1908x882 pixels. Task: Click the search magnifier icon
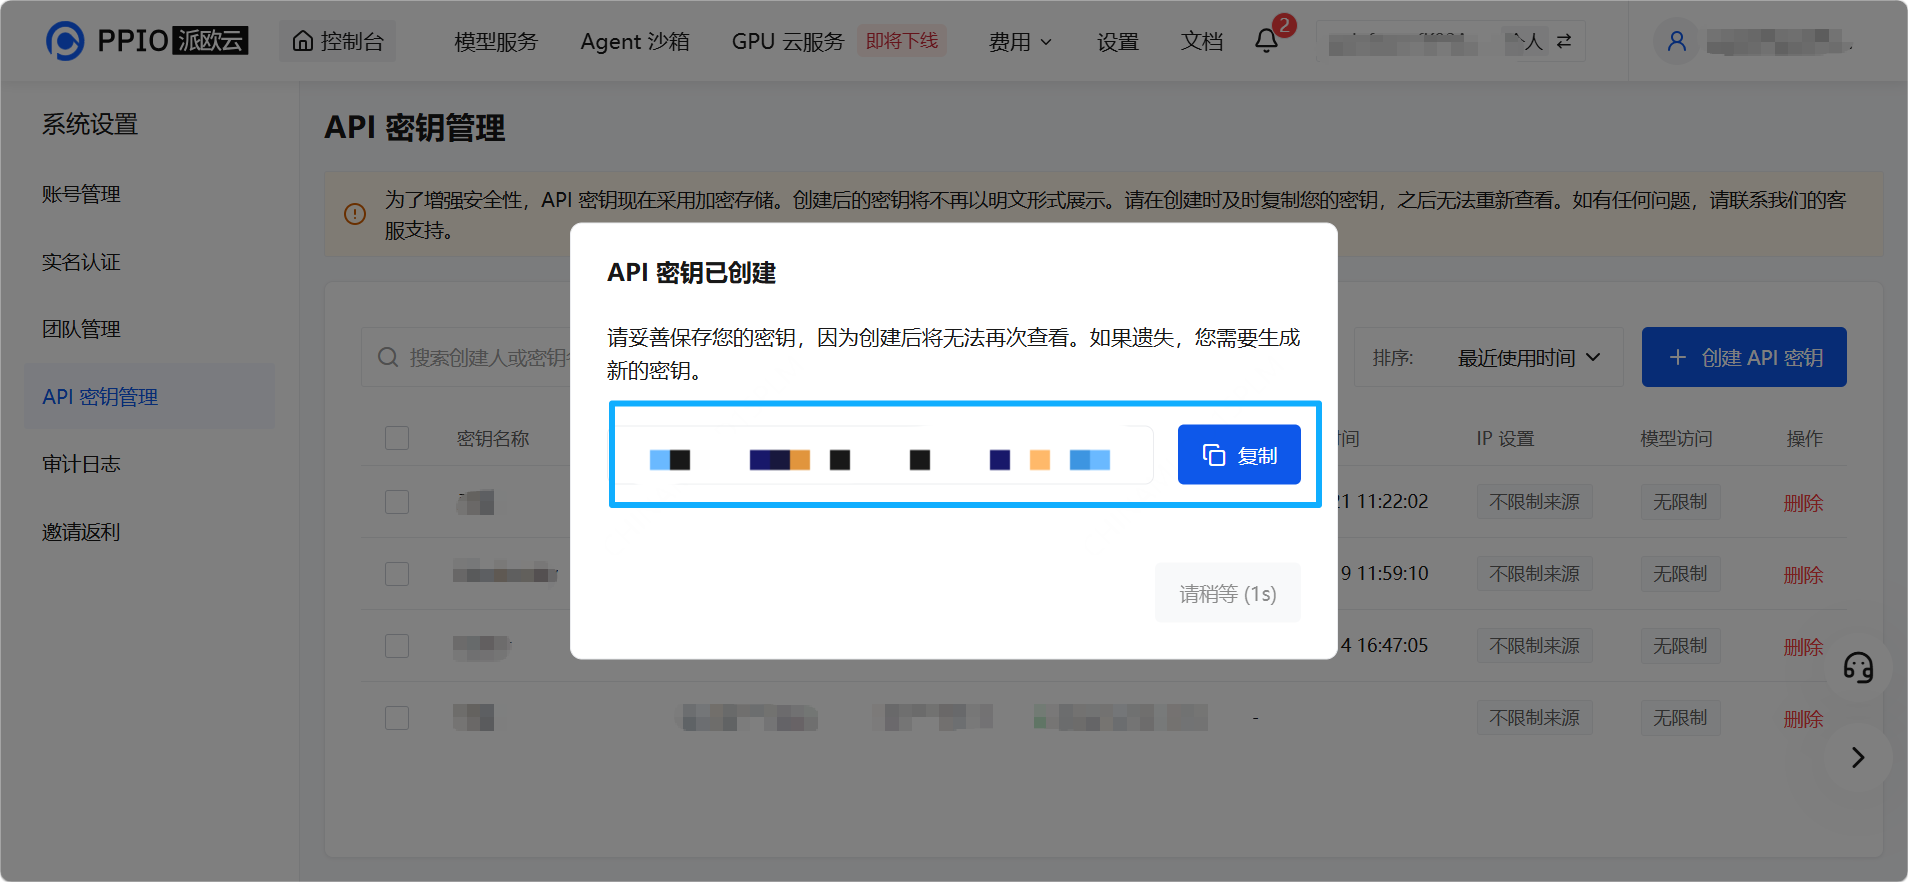click(x=388, y=357)
